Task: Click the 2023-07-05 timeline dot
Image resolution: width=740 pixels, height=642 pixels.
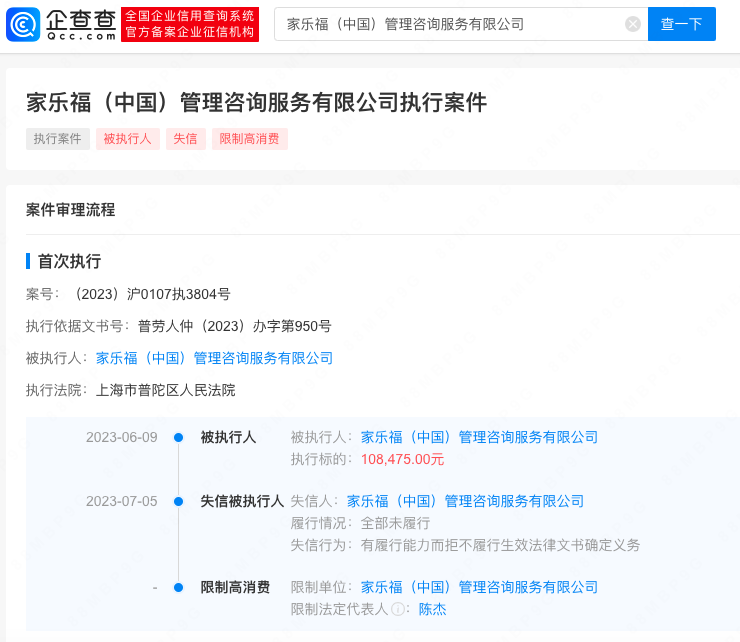Action: [x=178, y=501]
